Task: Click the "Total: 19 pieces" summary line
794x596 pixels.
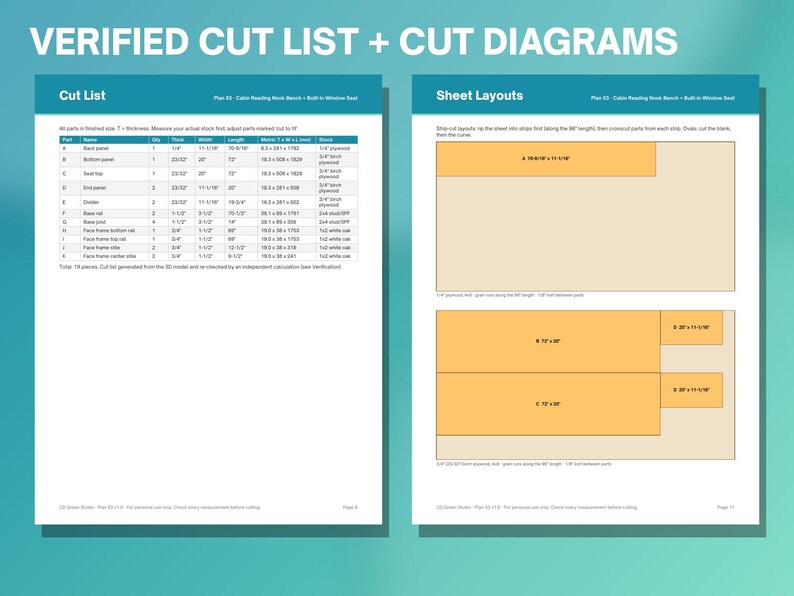Action: (201, 267)
